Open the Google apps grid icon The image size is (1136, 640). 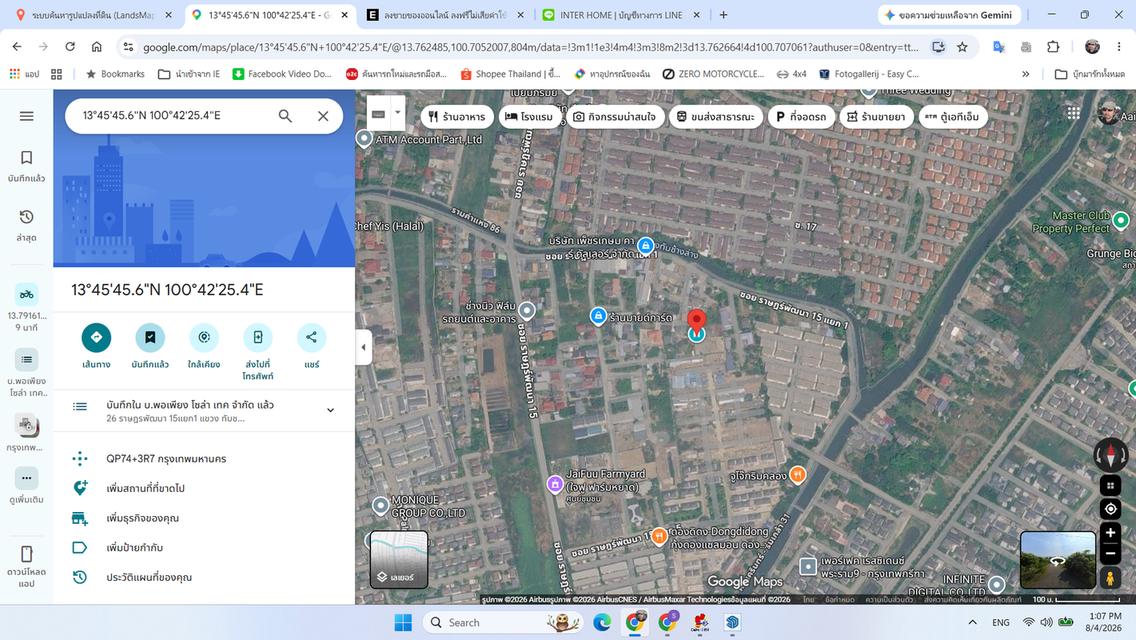tap(1074, 113)
